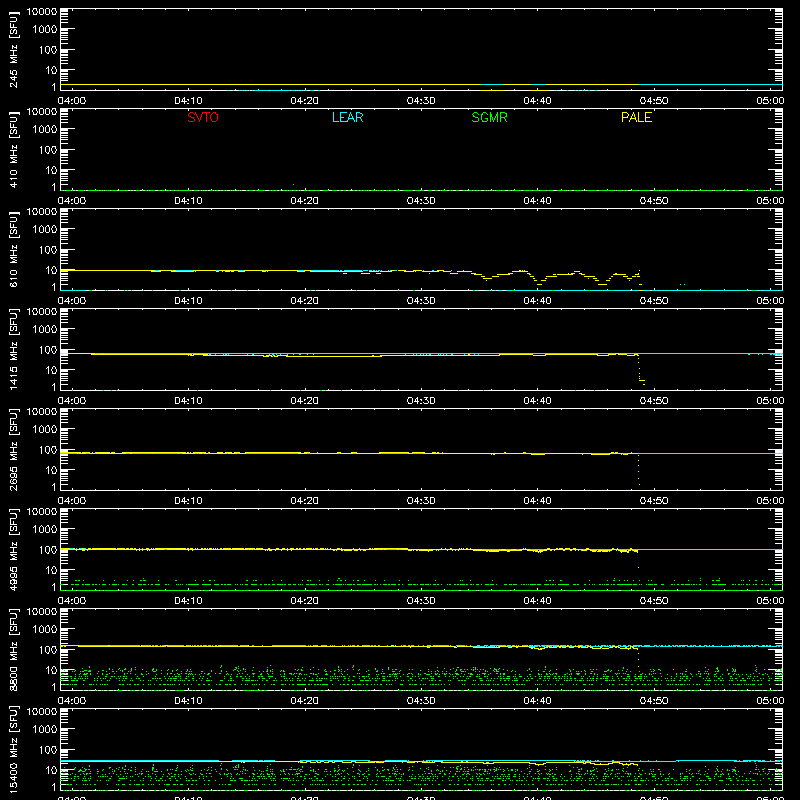Click the 10000 y-axis value on the 245 MHz panel
Viewport: 800px width, 800px height.
tap(42, 12)
